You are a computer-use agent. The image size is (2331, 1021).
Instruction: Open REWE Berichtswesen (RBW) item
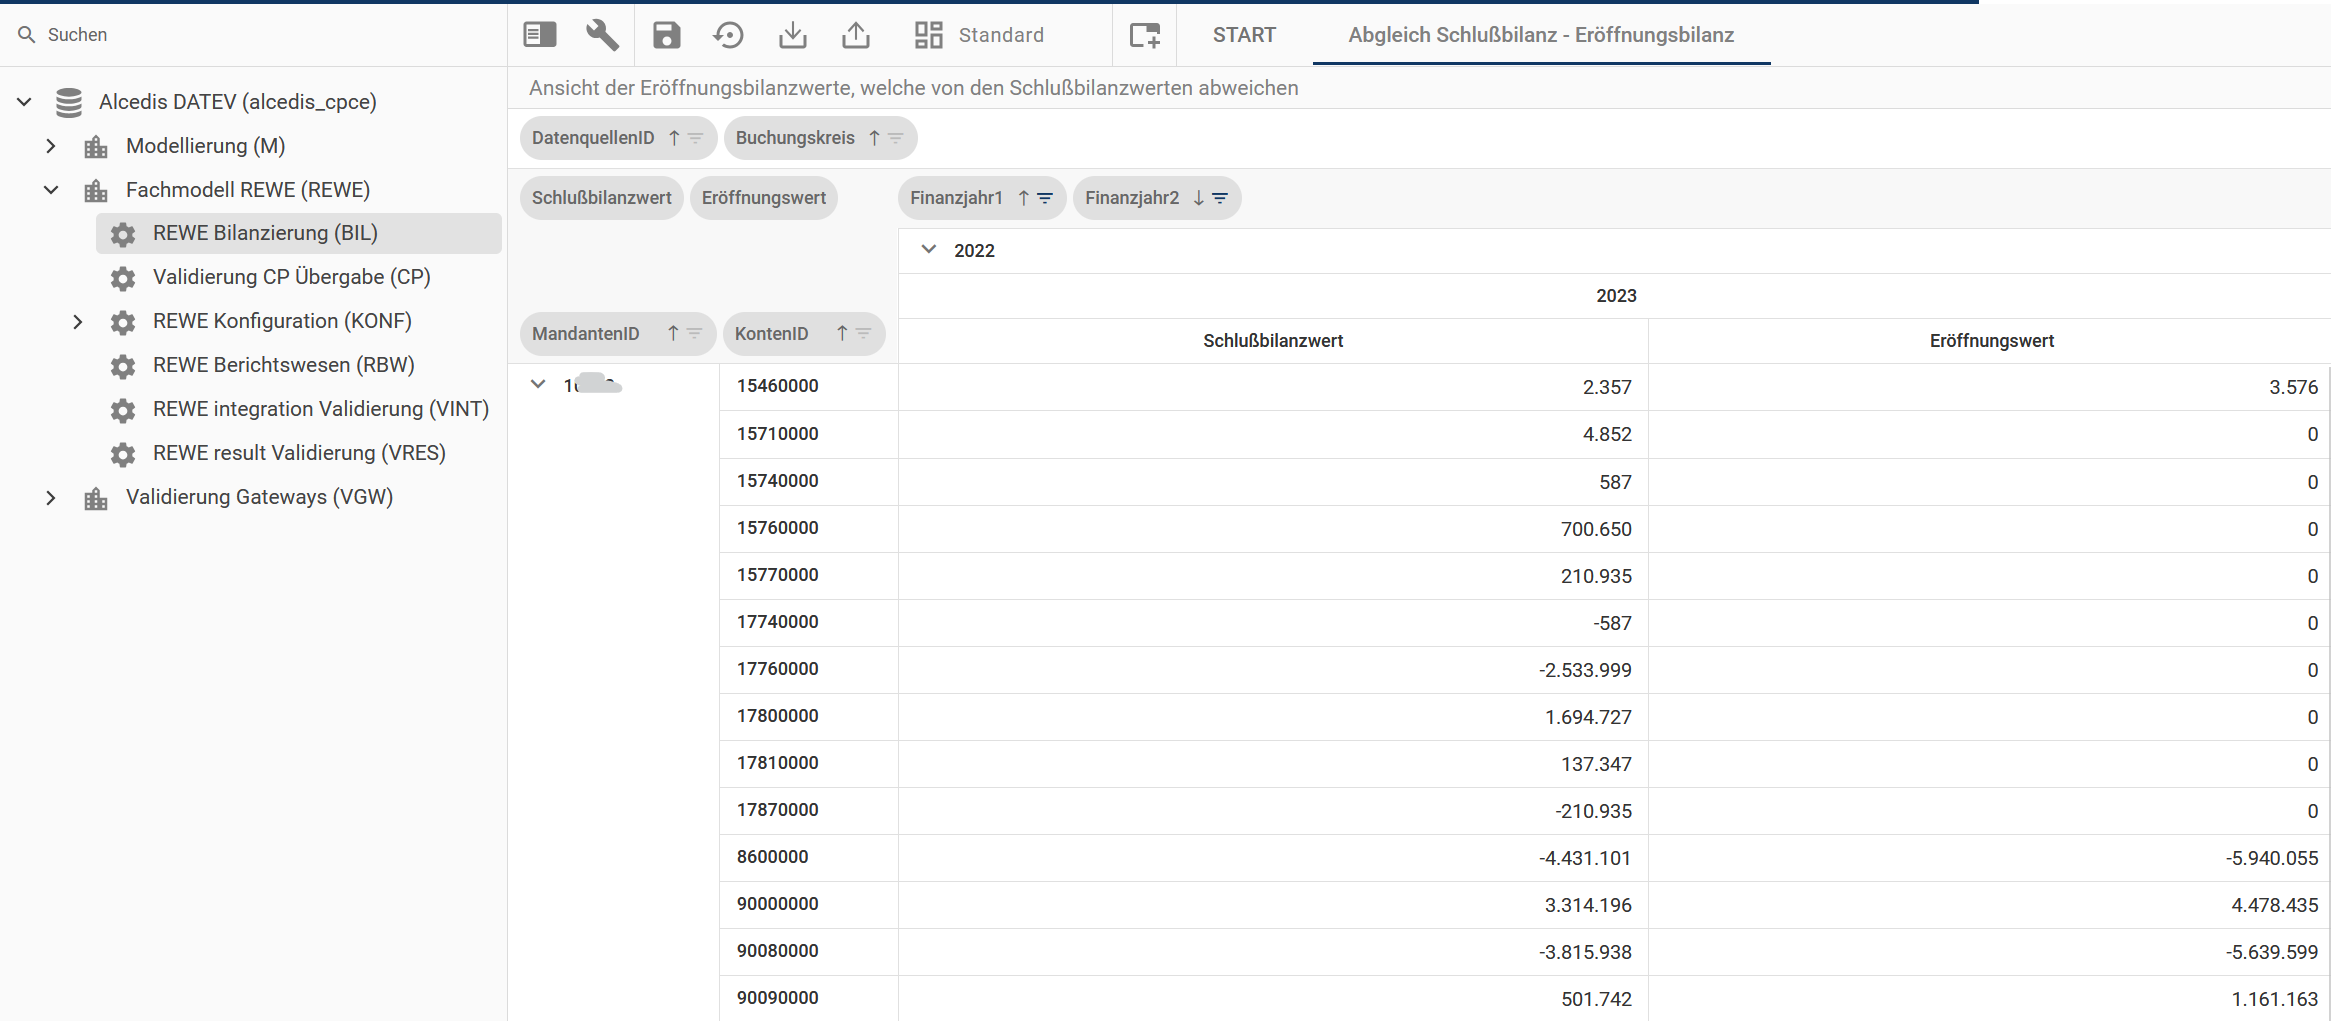tap(284, 365)
